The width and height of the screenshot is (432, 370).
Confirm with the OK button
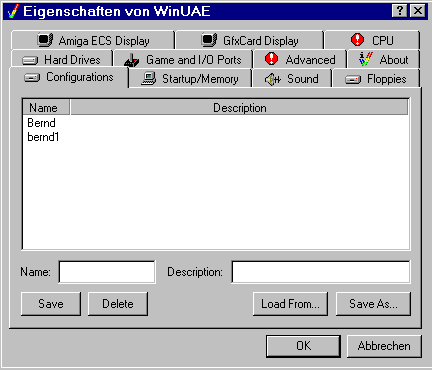click(x=303, y=346)
